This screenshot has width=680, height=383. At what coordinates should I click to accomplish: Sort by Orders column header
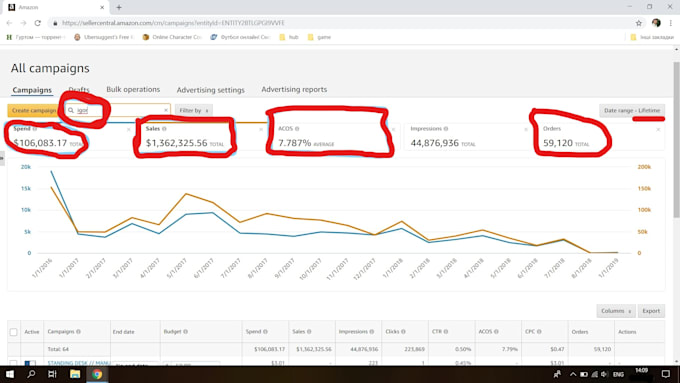579,332
